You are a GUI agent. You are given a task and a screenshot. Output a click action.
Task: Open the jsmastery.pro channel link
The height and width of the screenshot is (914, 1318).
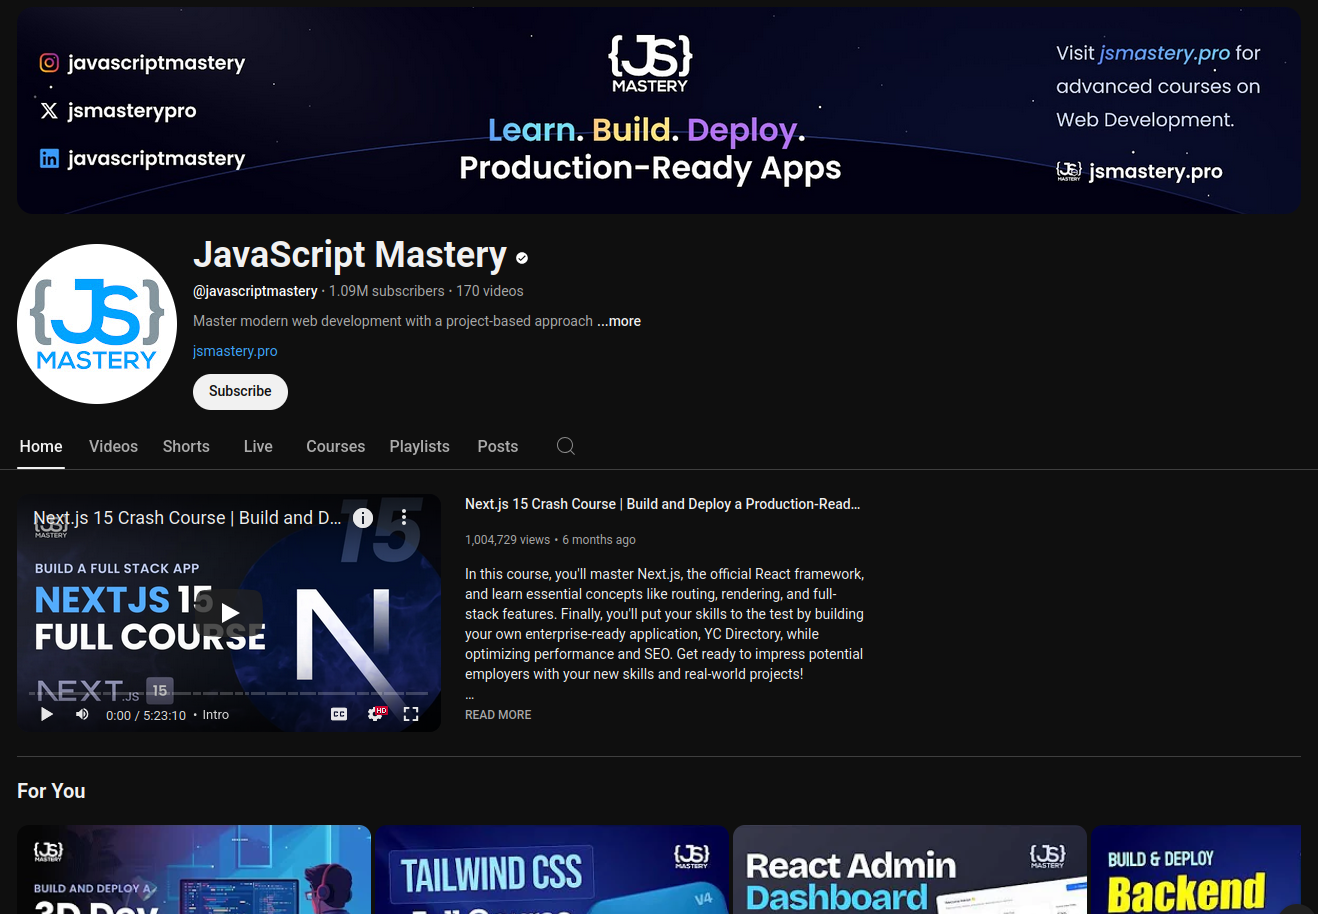click(235, 351)
